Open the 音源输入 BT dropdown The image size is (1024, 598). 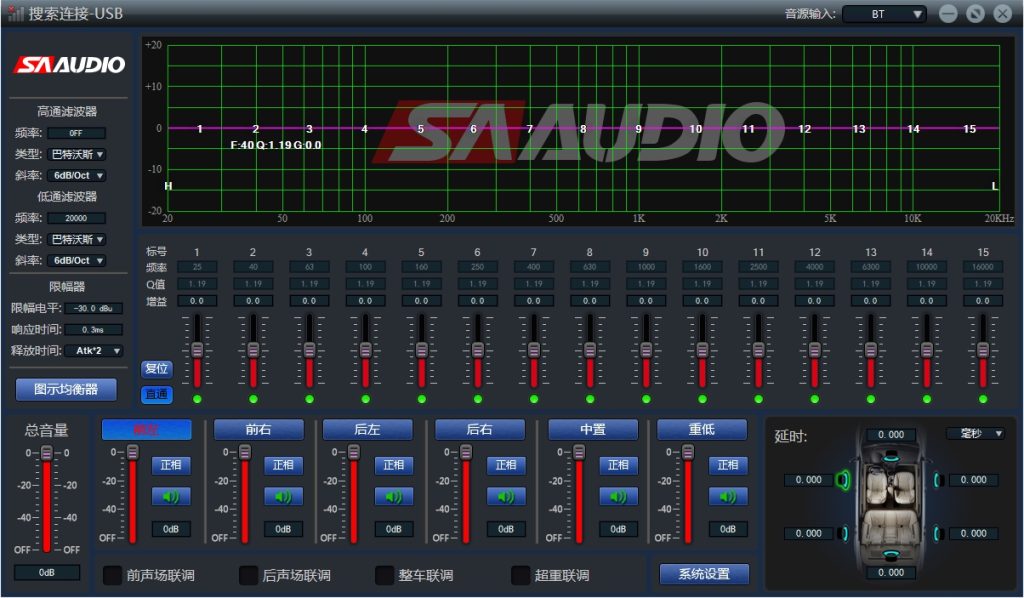click(x=884, y=14)
